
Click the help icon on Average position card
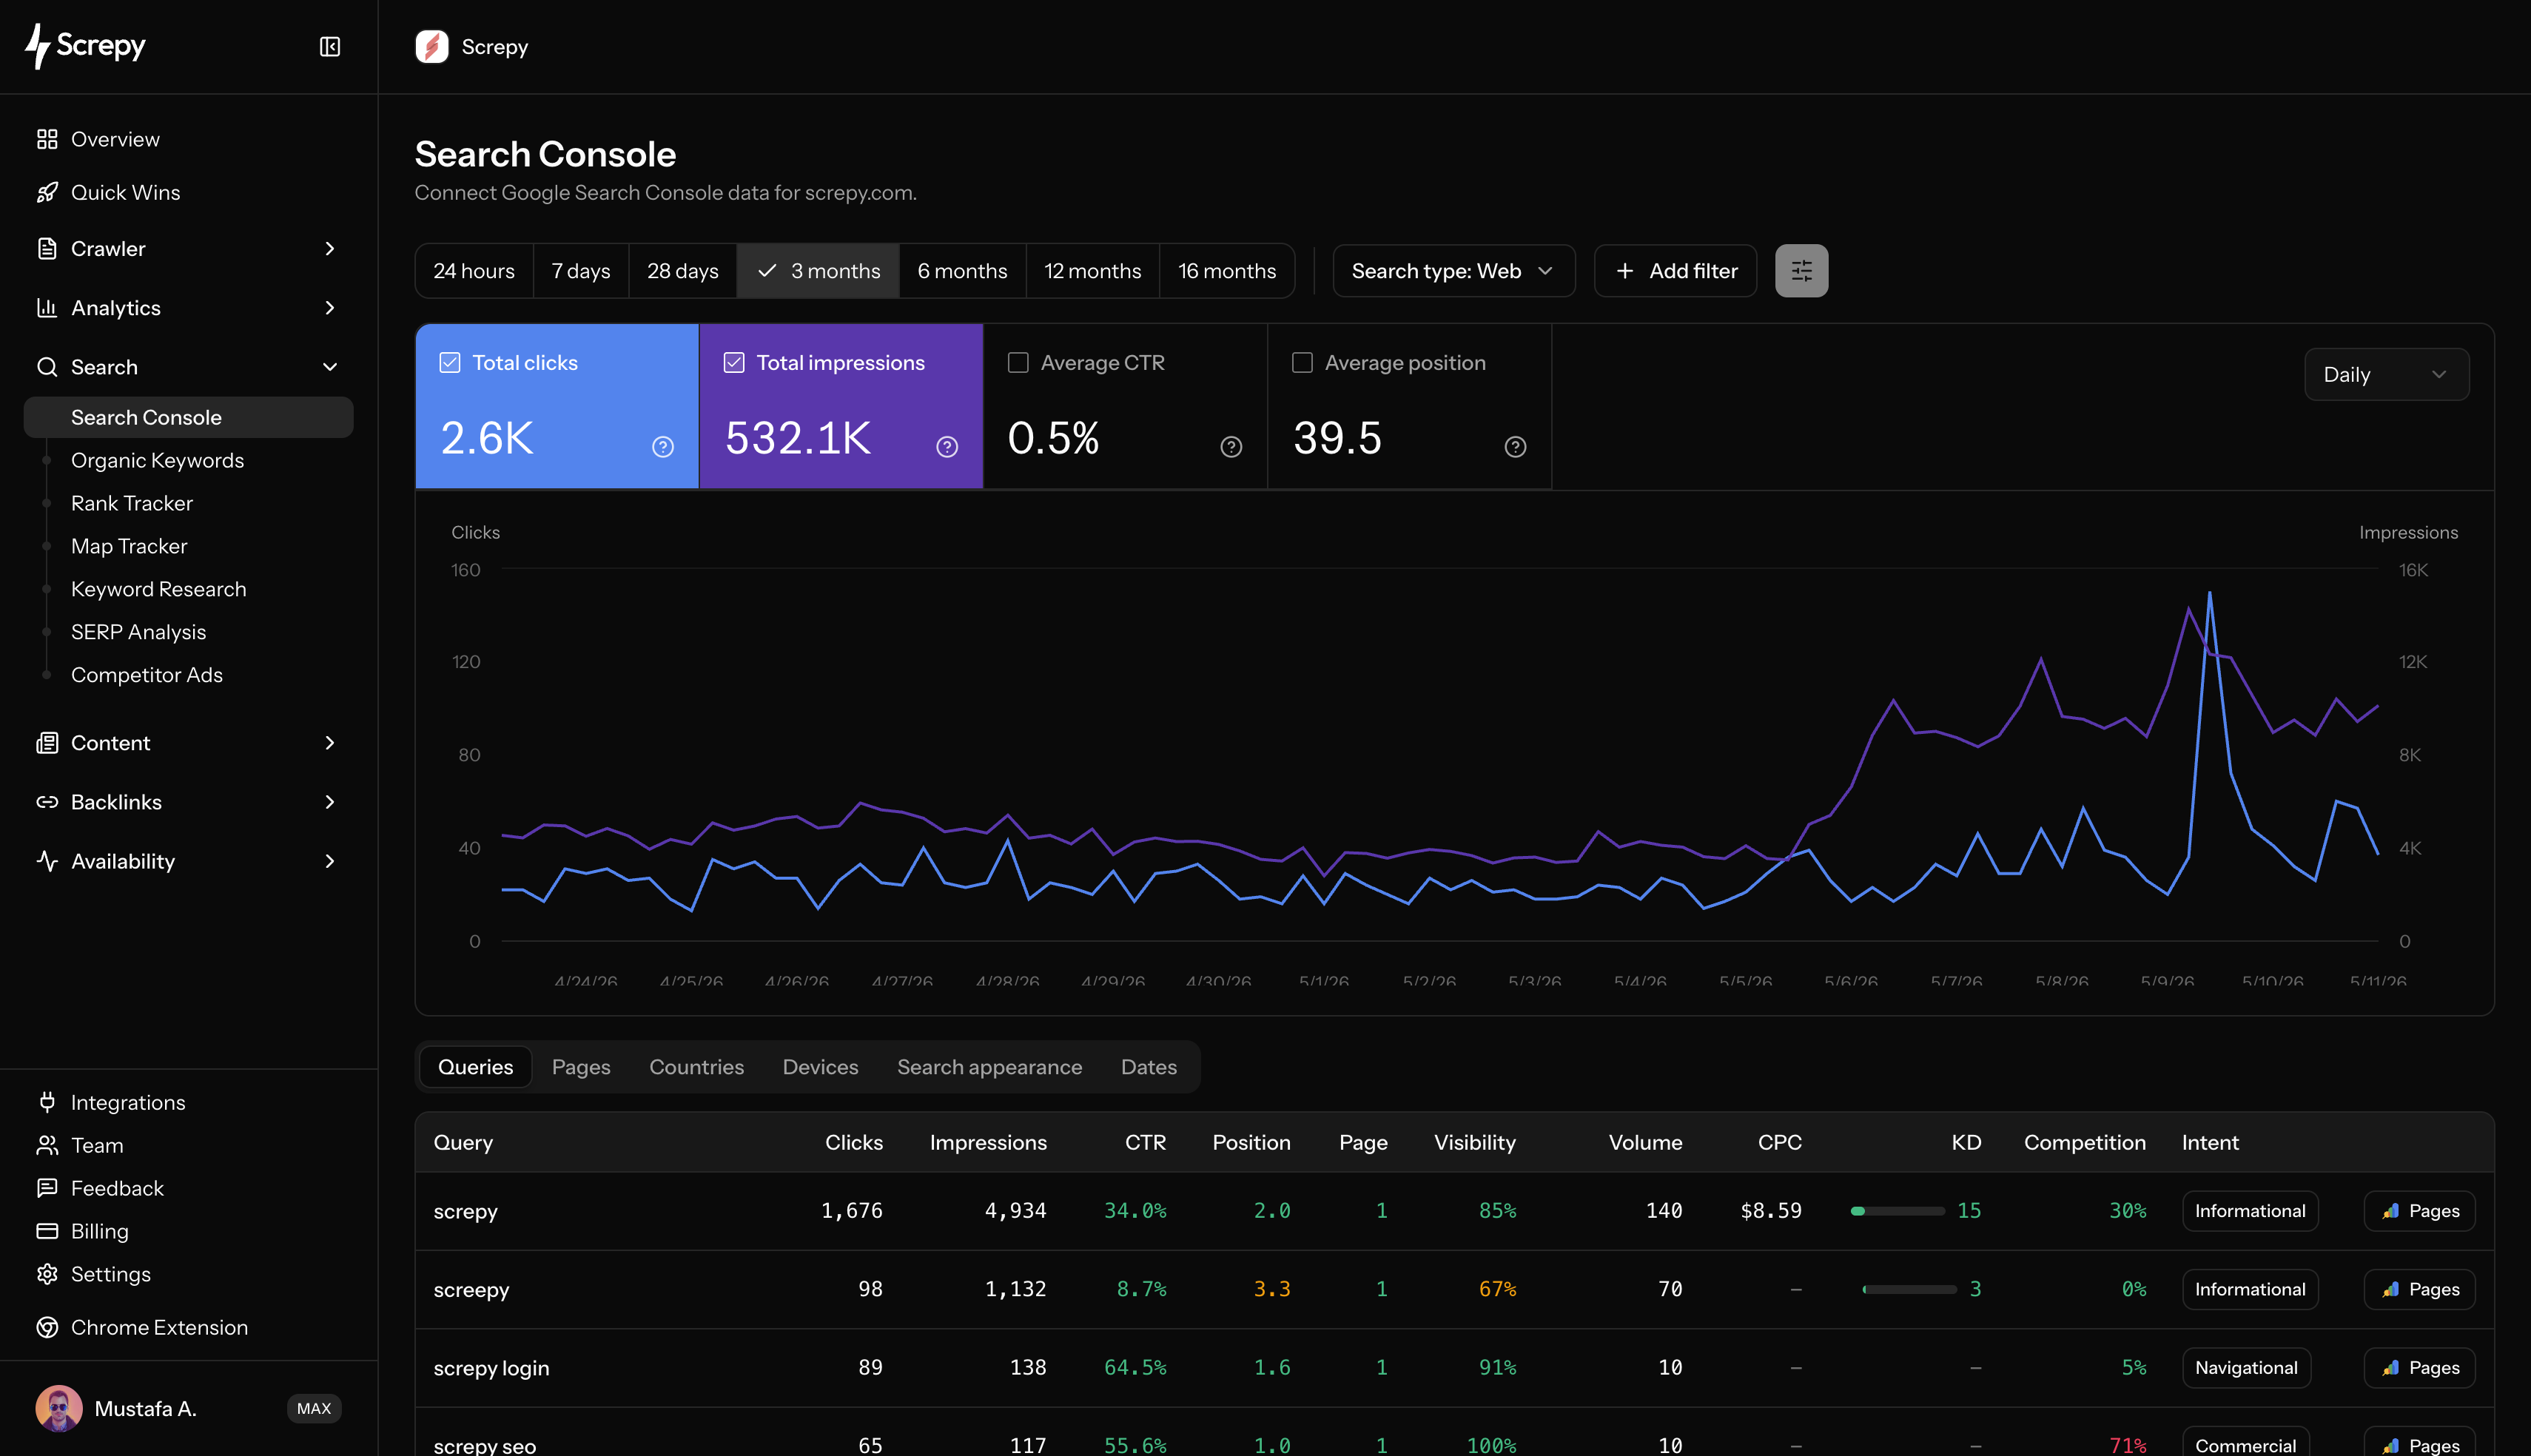pyautogui.click(x=1515, y=447)
